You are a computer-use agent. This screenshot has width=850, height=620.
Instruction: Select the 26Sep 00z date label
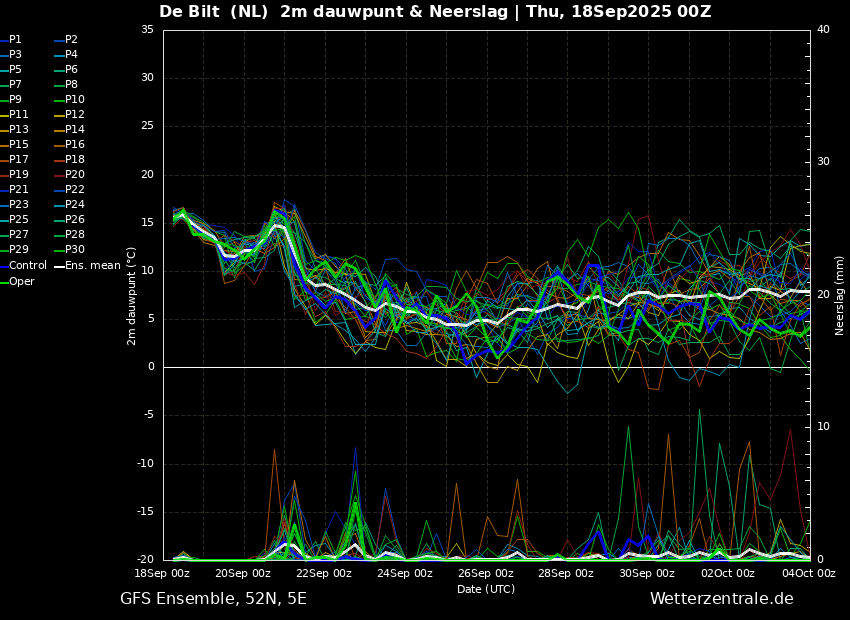(486, 573)
